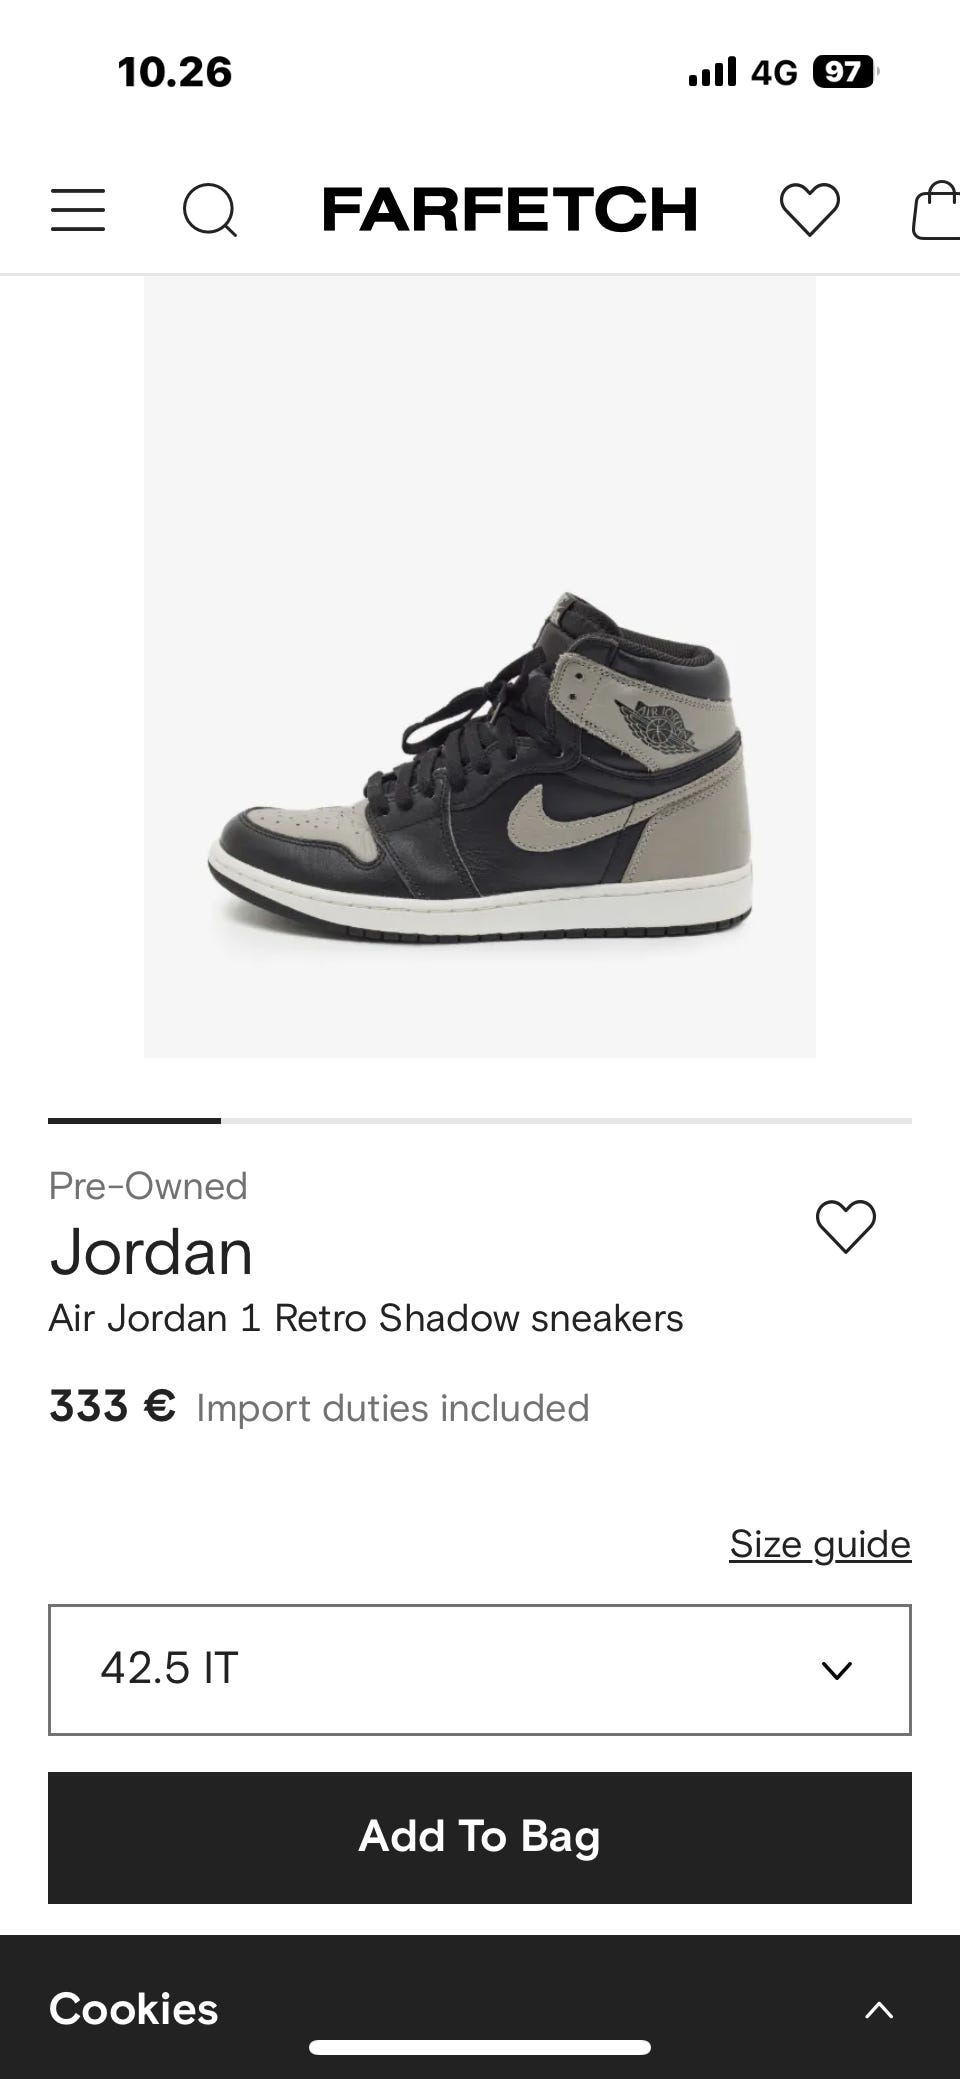Open the shopping bag icon
Image resolution: width=960 pixels, height=2079 pixels.
[937, 210]
